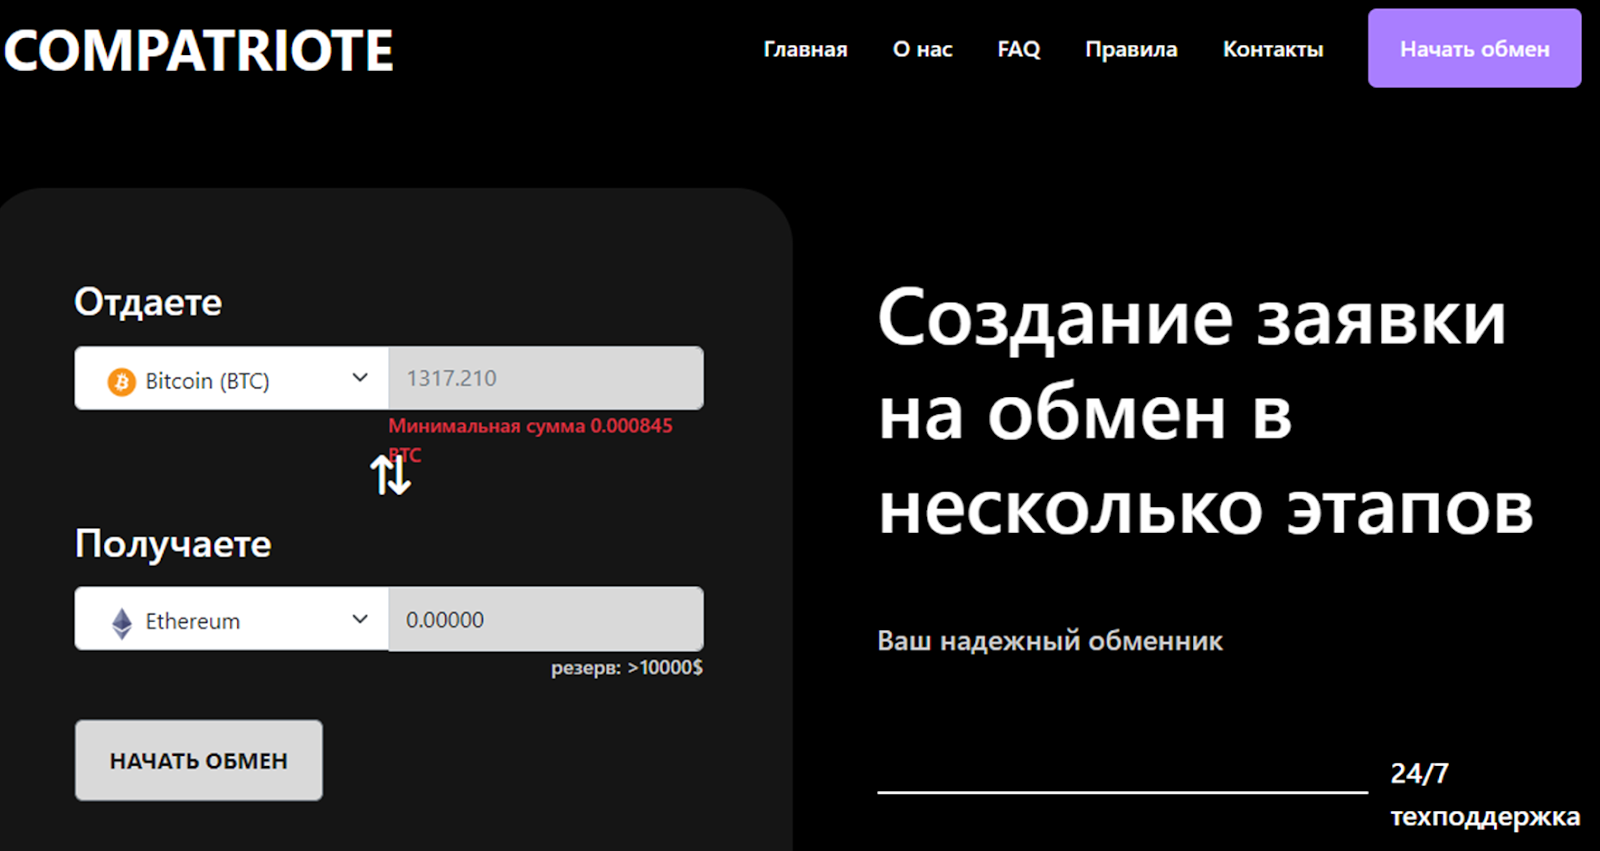Click the Отдаете heading

148,302
